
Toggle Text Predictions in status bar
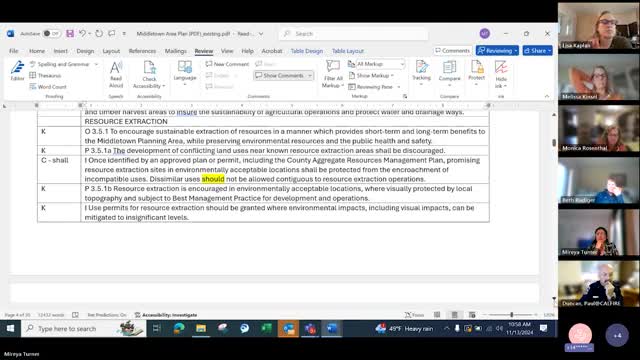click(107, 315)
